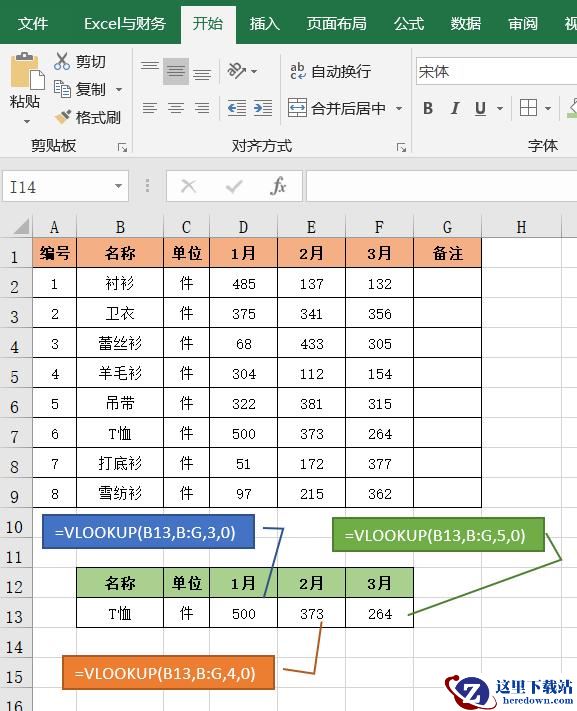Viewport: 577px width, 711px height.
Task: Decrease indent in alignment group
Action: [237, 108]
